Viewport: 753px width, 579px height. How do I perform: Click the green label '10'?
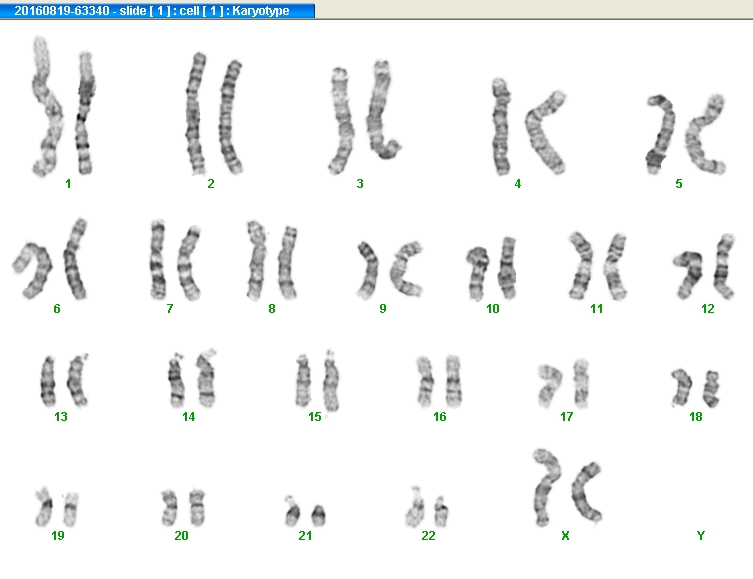(493, 309)
